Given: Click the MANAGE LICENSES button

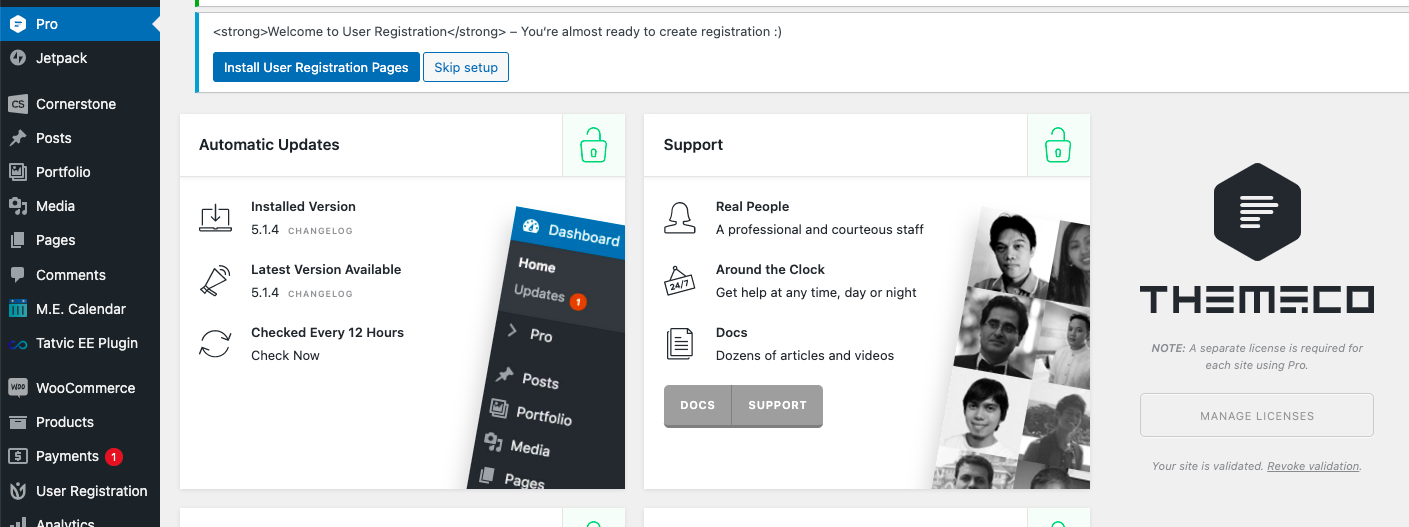Looking at the screenshot, I should [x=1257, y=415].
